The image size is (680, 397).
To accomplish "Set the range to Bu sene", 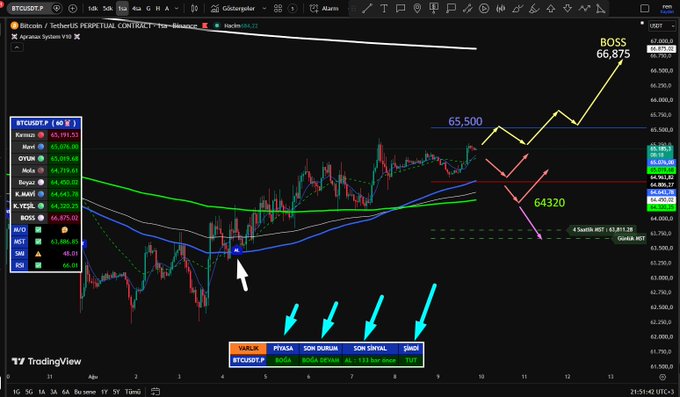I will point(85,392).
